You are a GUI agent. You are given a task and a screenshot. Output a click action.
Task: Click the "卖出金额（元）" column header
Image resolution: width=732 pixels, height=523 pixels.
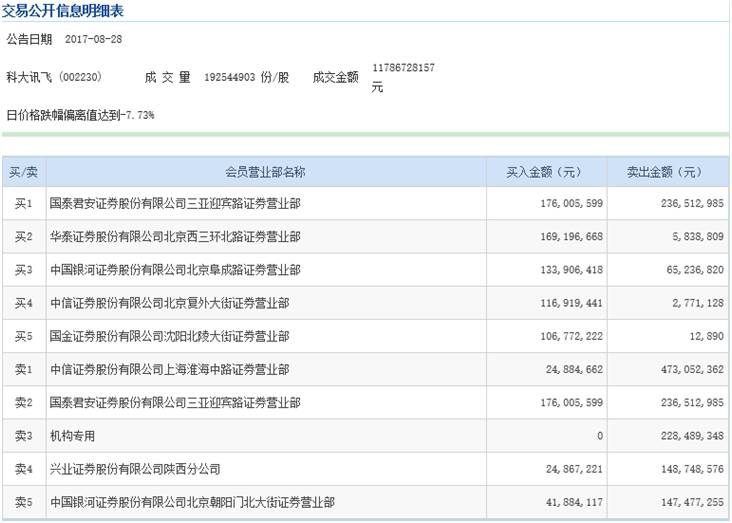tap(667, 172)
